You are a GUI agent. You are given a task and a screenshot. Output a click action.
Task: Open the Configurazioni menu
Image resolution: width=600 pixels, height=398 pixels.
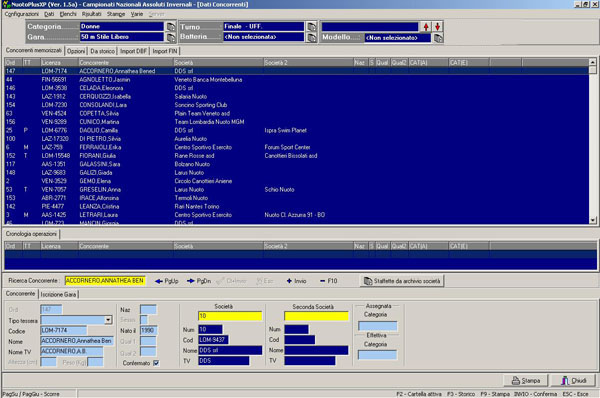tap(21, 14)
